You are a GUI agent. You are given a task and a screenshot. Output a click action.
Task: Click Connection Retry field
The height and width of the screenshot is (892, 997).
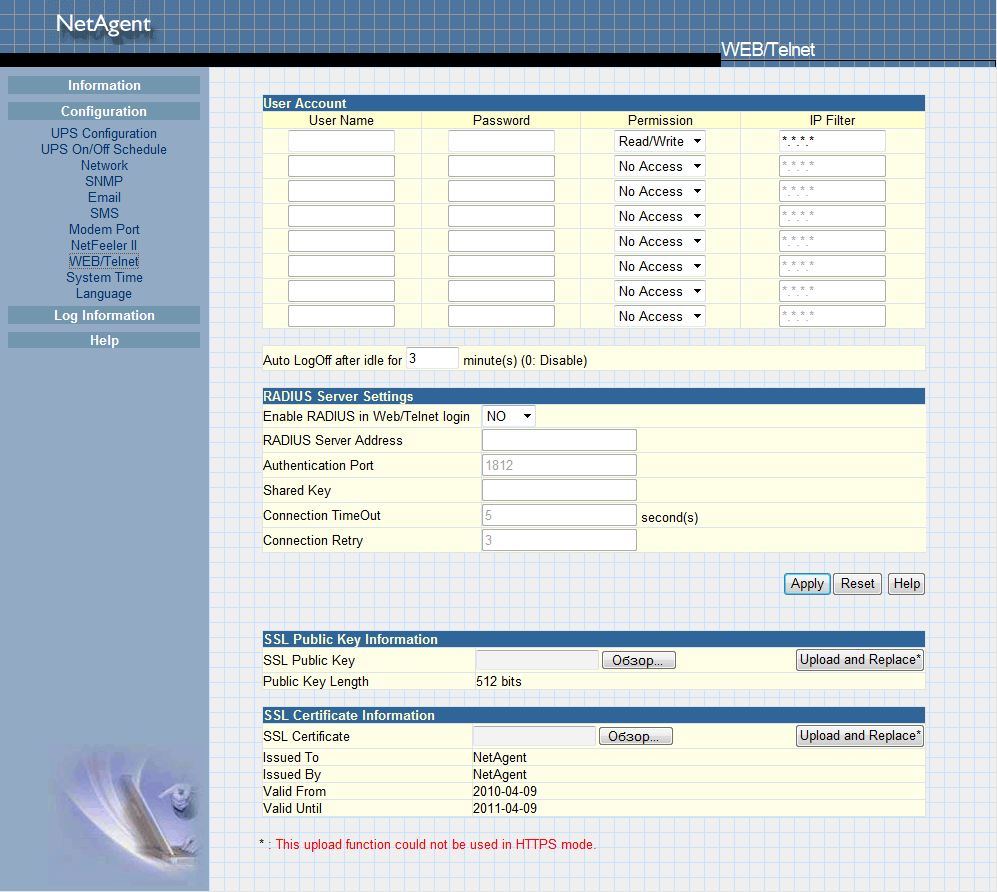tap(560, 540)
